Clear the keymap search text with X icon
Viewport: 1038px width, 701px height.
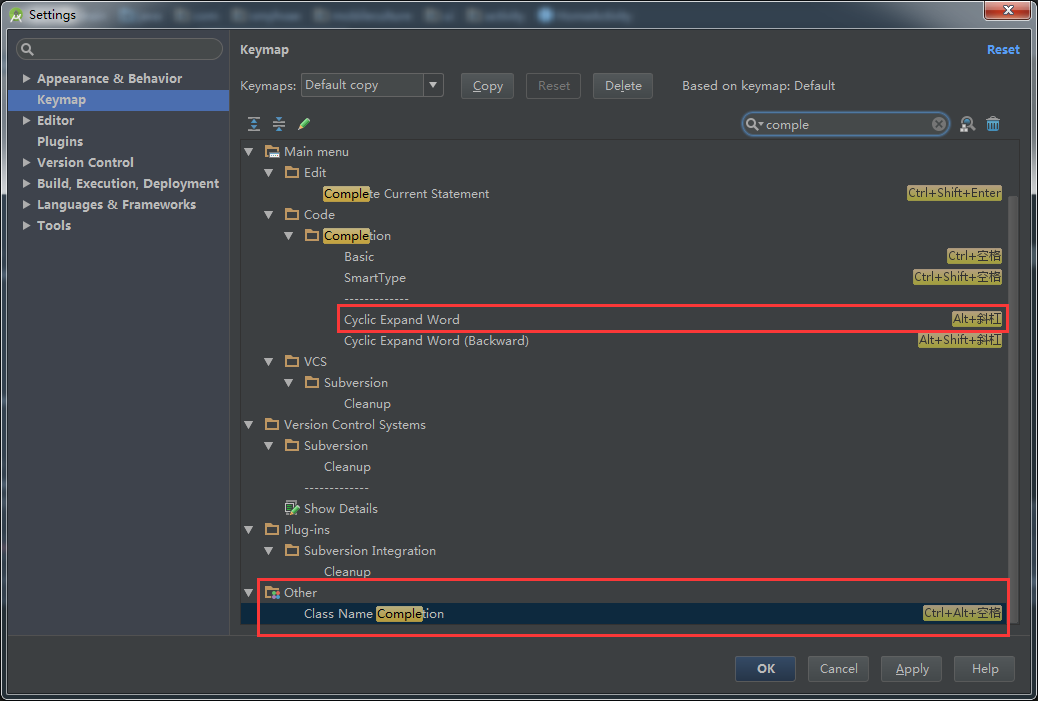click(939, 124)
